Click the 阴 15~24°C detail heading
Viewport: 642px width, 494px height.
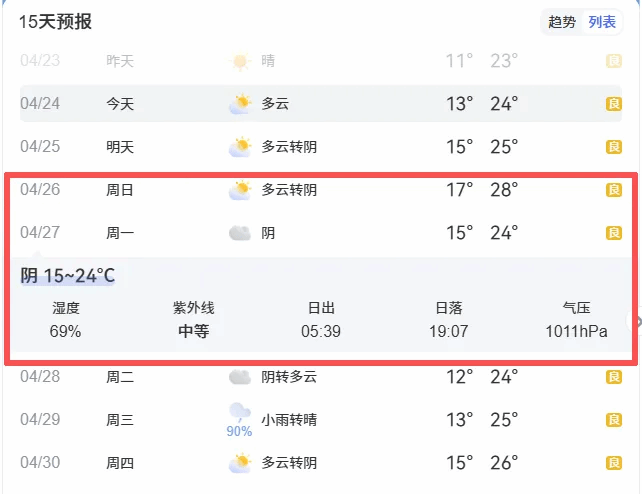(68, 275)
